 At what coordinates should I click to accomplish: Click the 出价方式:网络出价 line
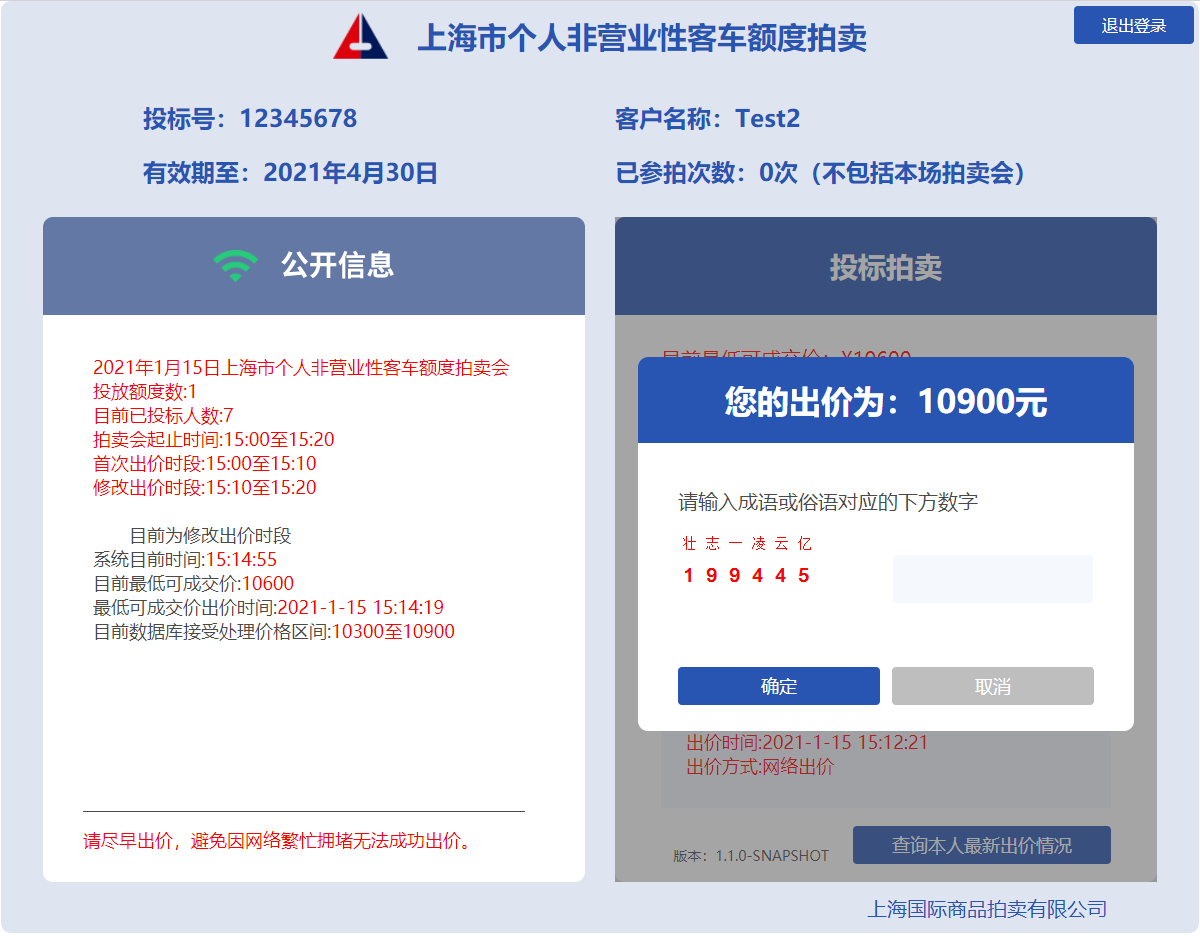760,767
